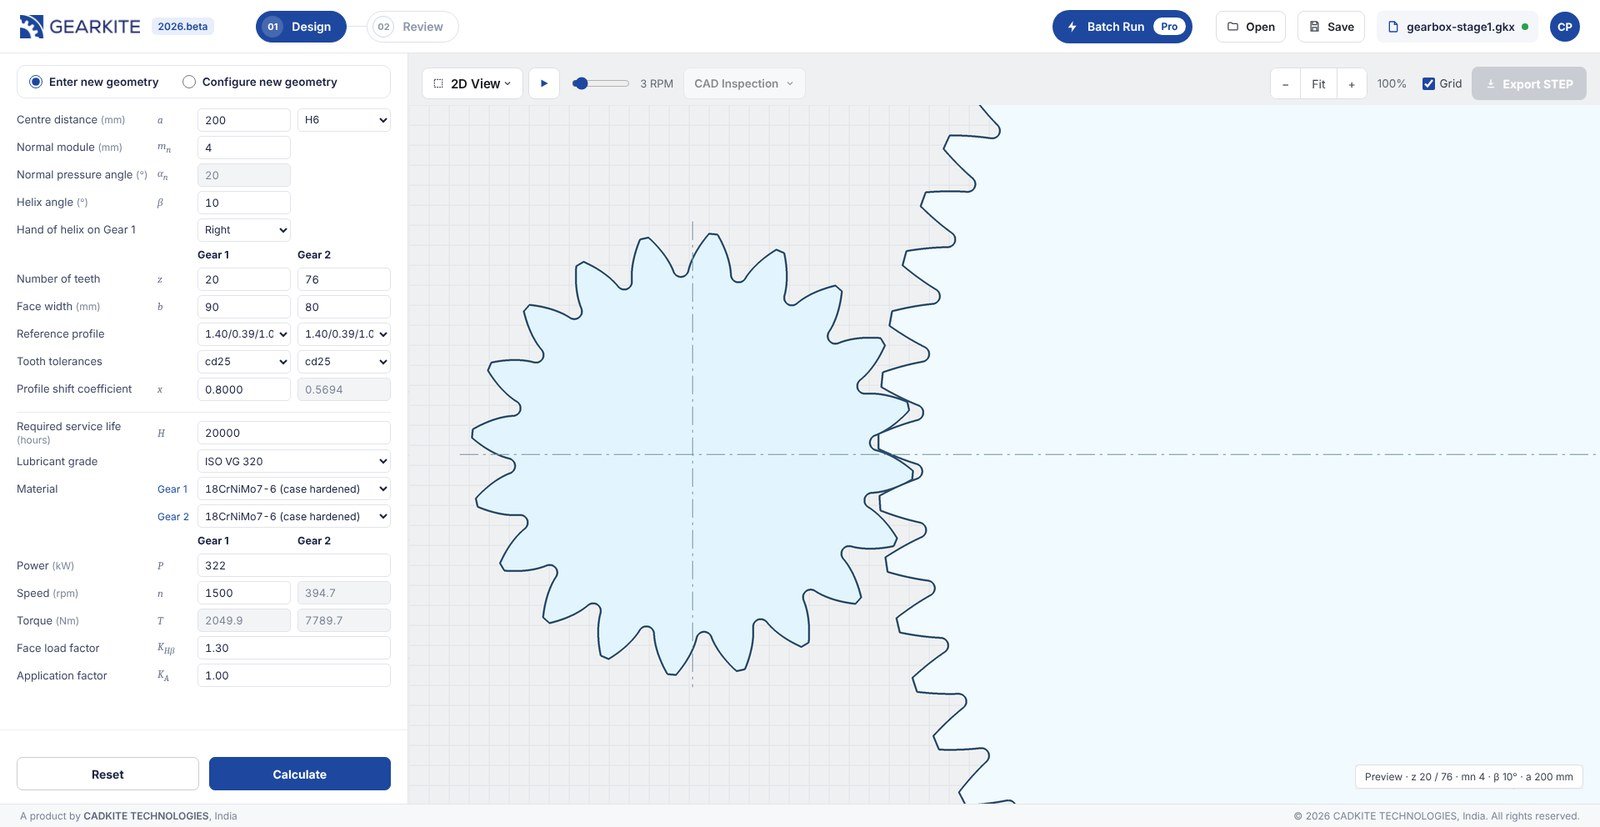Image resolution: width=1600 pixels, height=827 pixels.
Task: Toggle the Grid checkbox
Action: 1428,84
